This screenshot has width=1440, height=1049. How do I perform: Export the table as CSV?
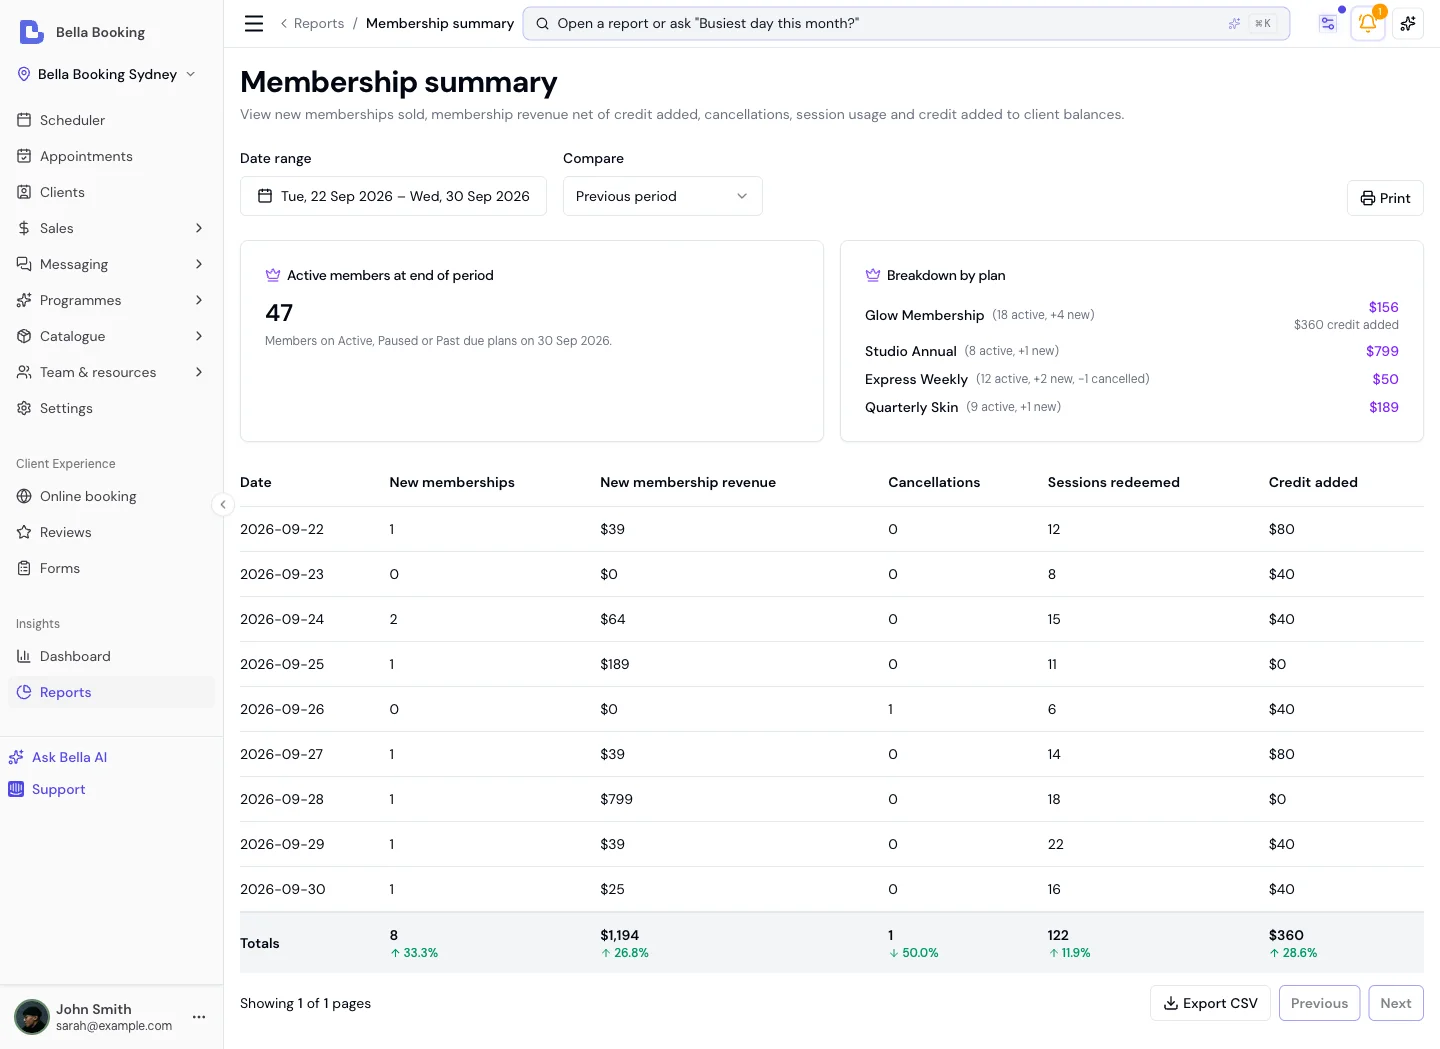1210,1003
